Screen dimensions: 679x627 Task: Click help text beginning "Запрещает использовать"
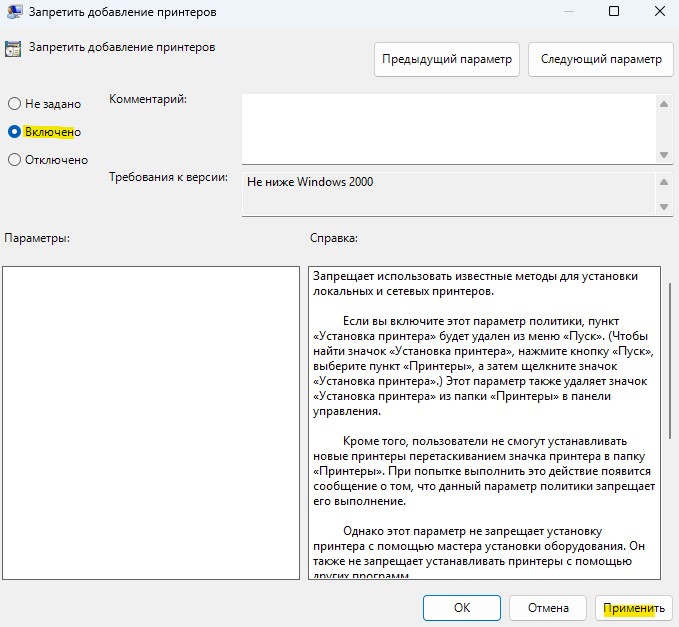(x=475, y=284)
